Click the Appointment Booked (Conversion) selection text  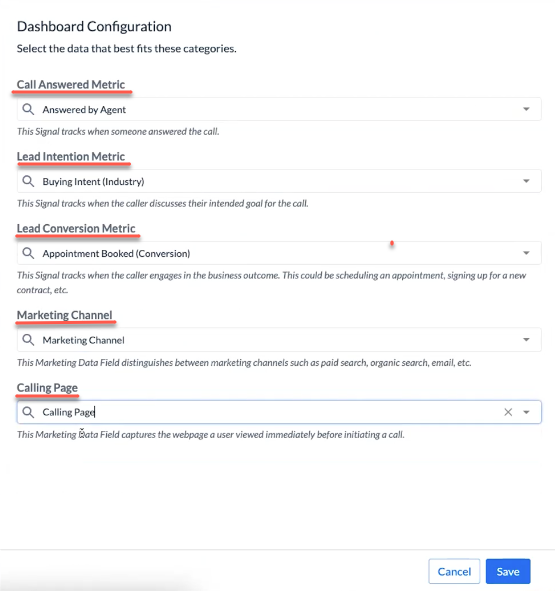[116, 253]
